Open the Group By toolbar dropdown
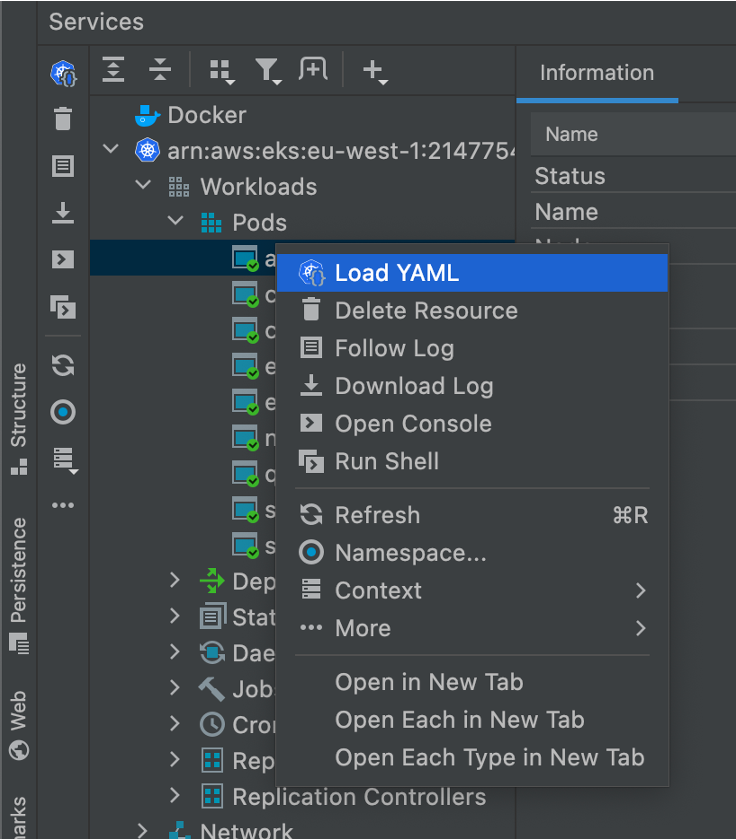 click(x=222, y=72)
